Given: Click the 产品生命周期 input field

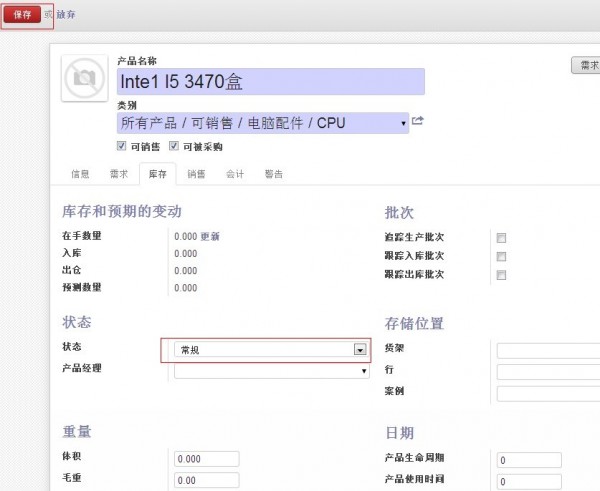Looking at the screenshot, I should coord(529,460).
